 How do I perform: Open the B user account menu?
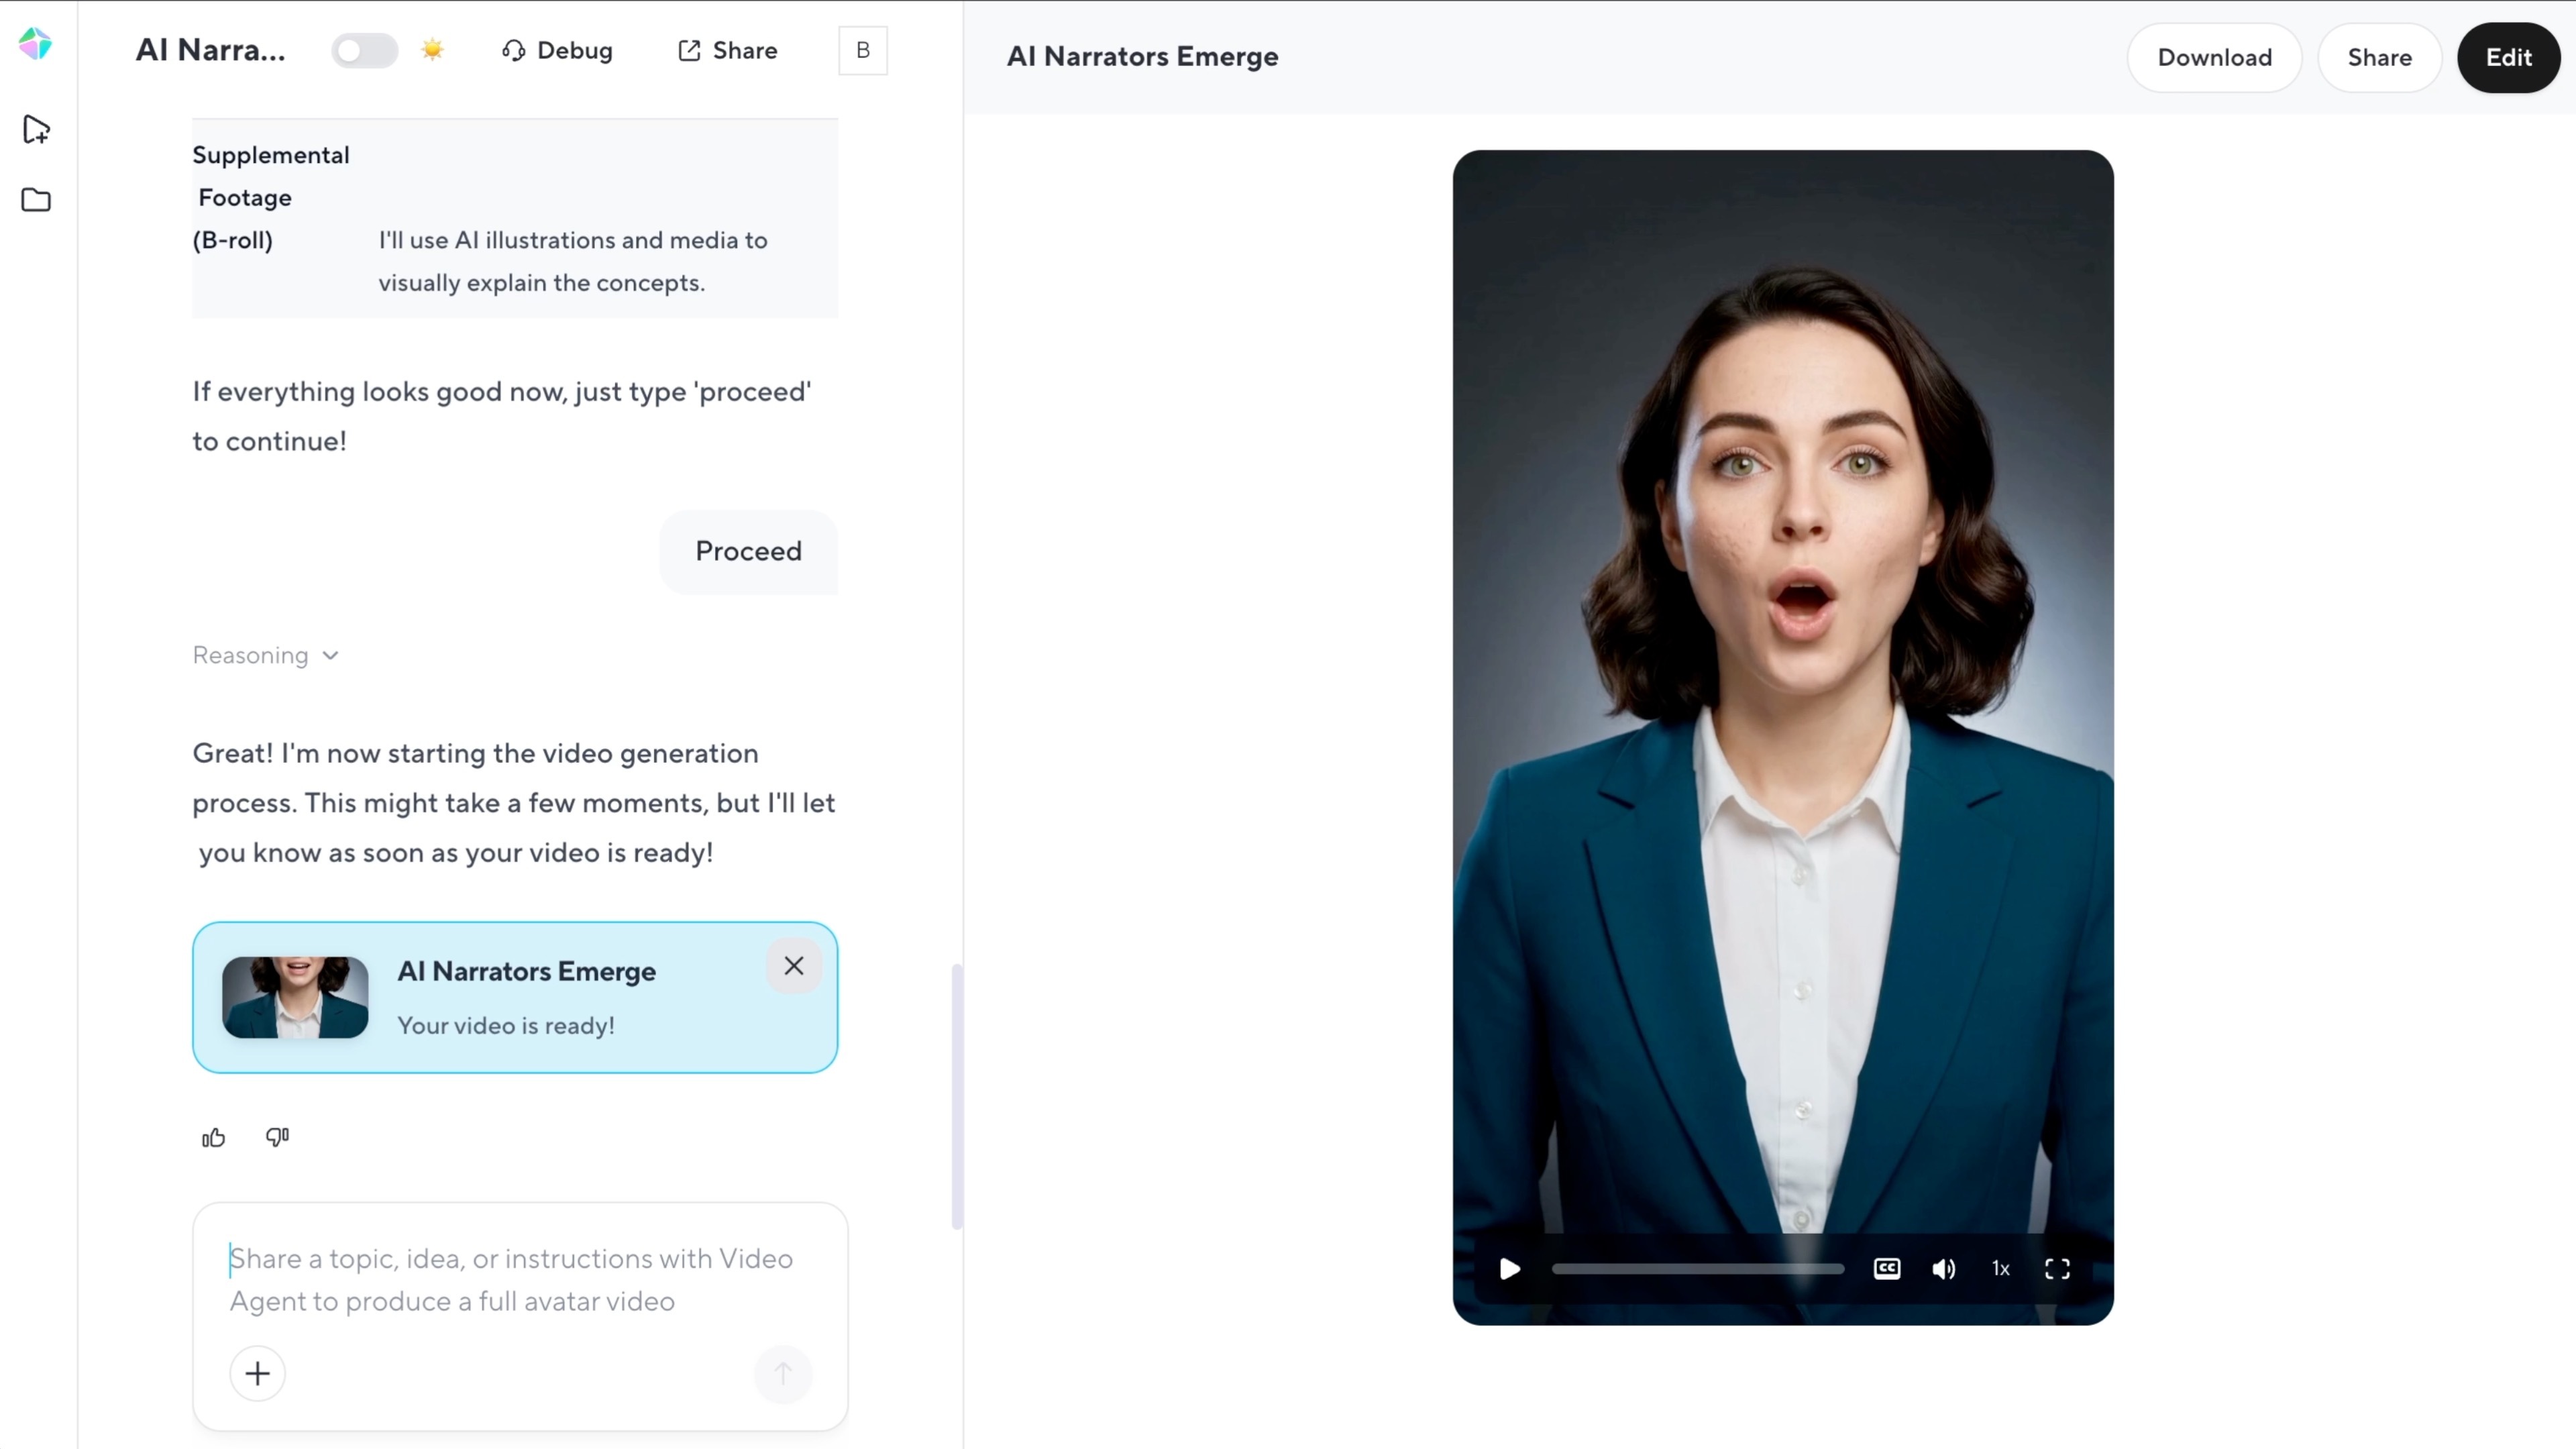(862, 50)
